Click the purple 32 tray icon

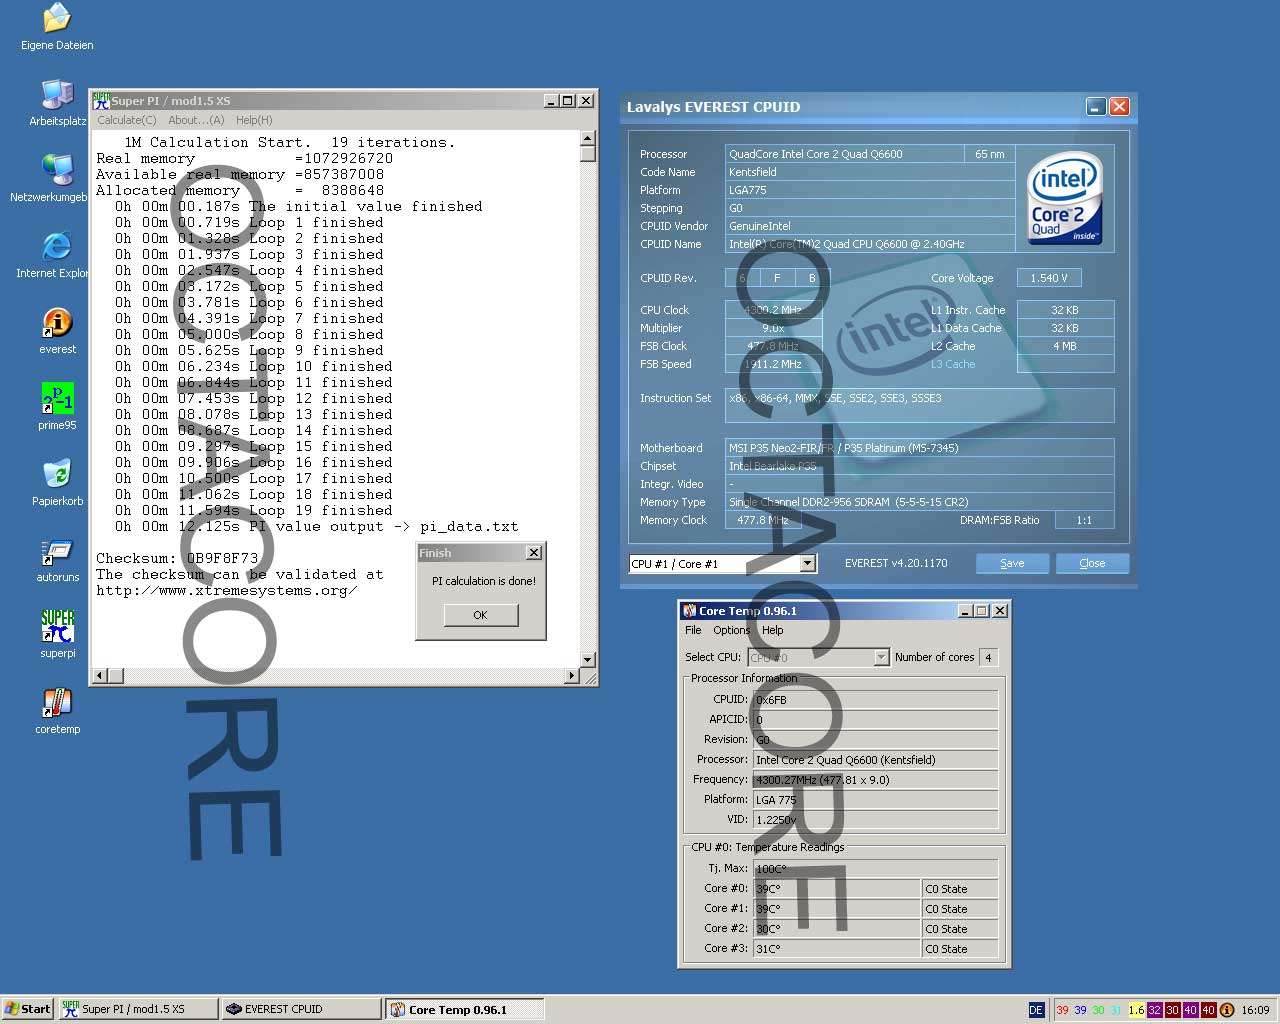1154,1010
